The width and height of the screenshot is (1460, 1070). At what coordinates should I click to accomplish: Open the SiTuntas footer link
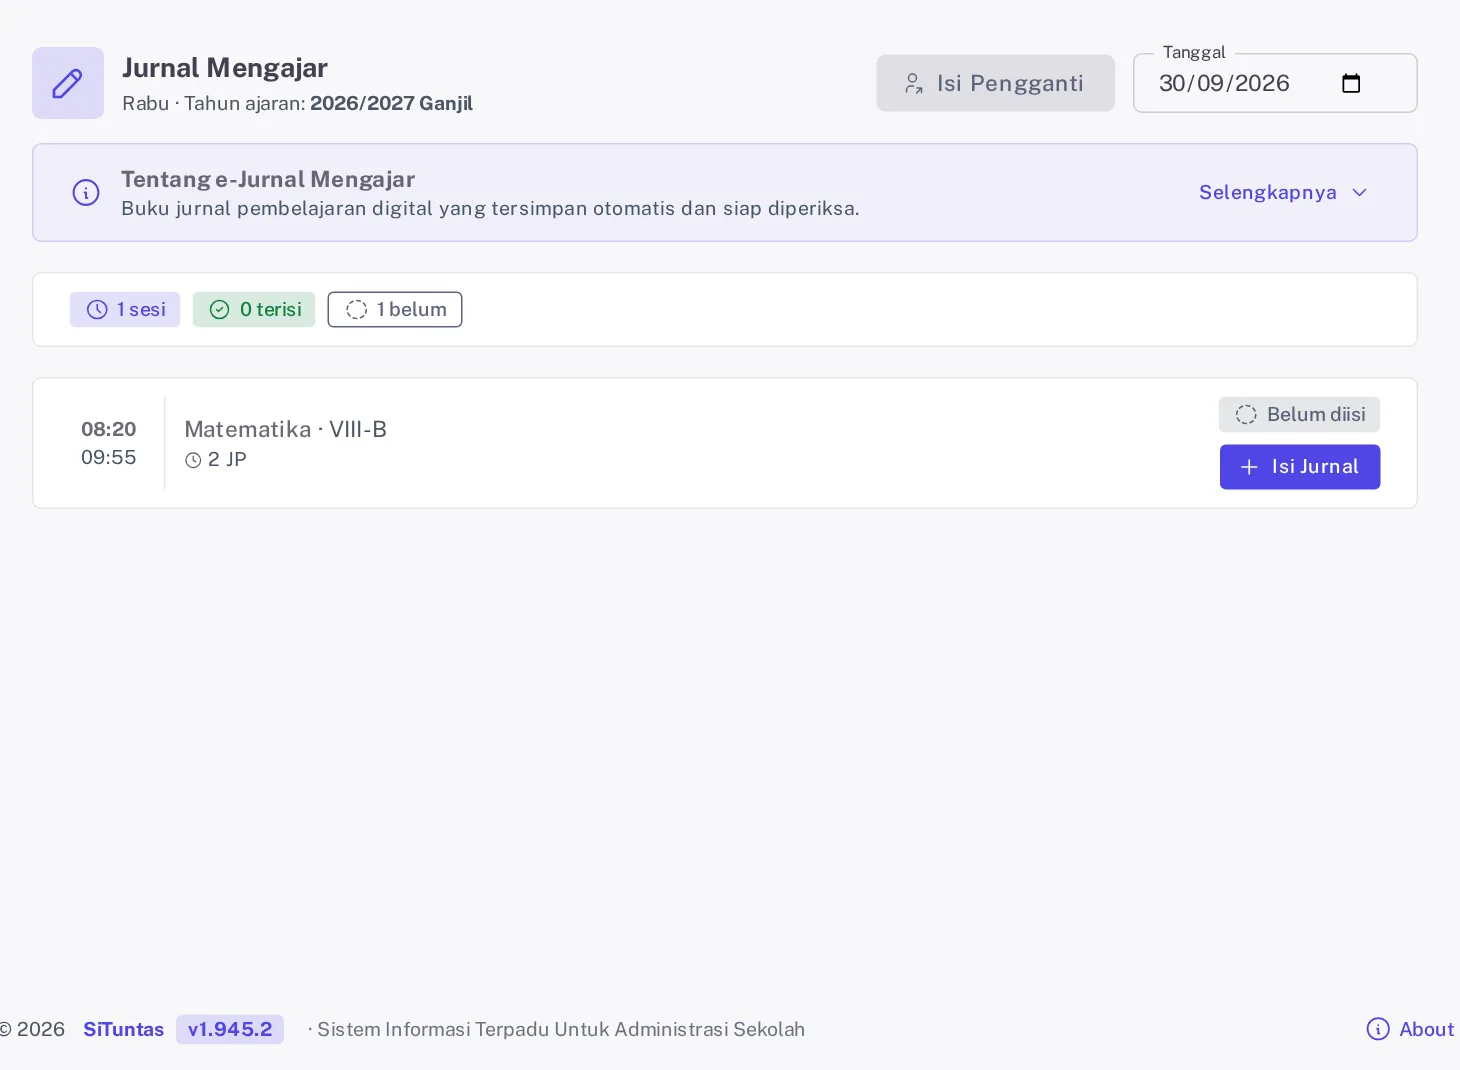click(123, 1029)
